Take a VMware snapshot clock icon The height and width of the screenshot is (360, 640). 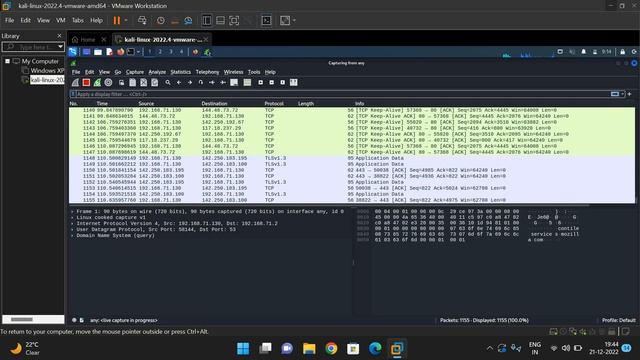click(x=161, y=20)
